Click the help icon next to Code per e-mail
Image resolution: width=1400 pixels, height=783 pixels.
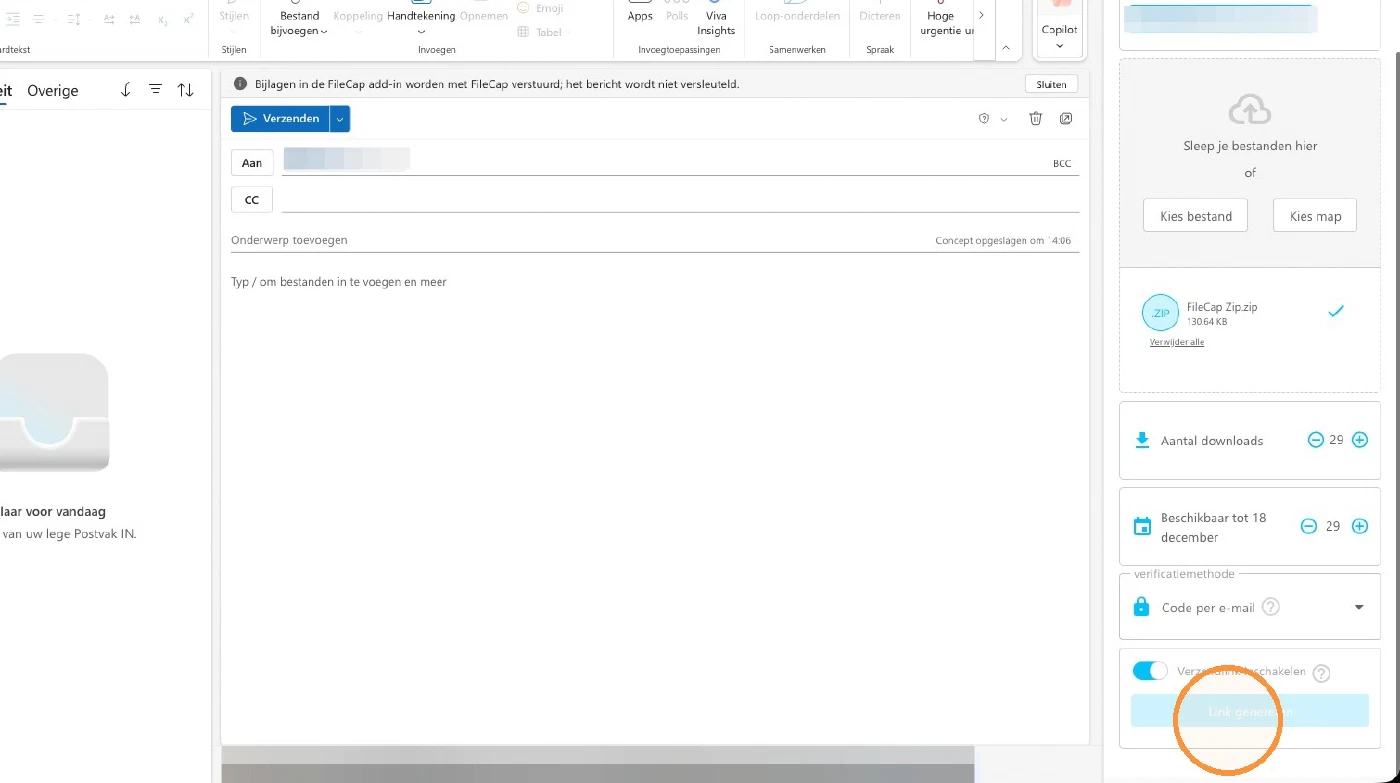(1271, 607)
